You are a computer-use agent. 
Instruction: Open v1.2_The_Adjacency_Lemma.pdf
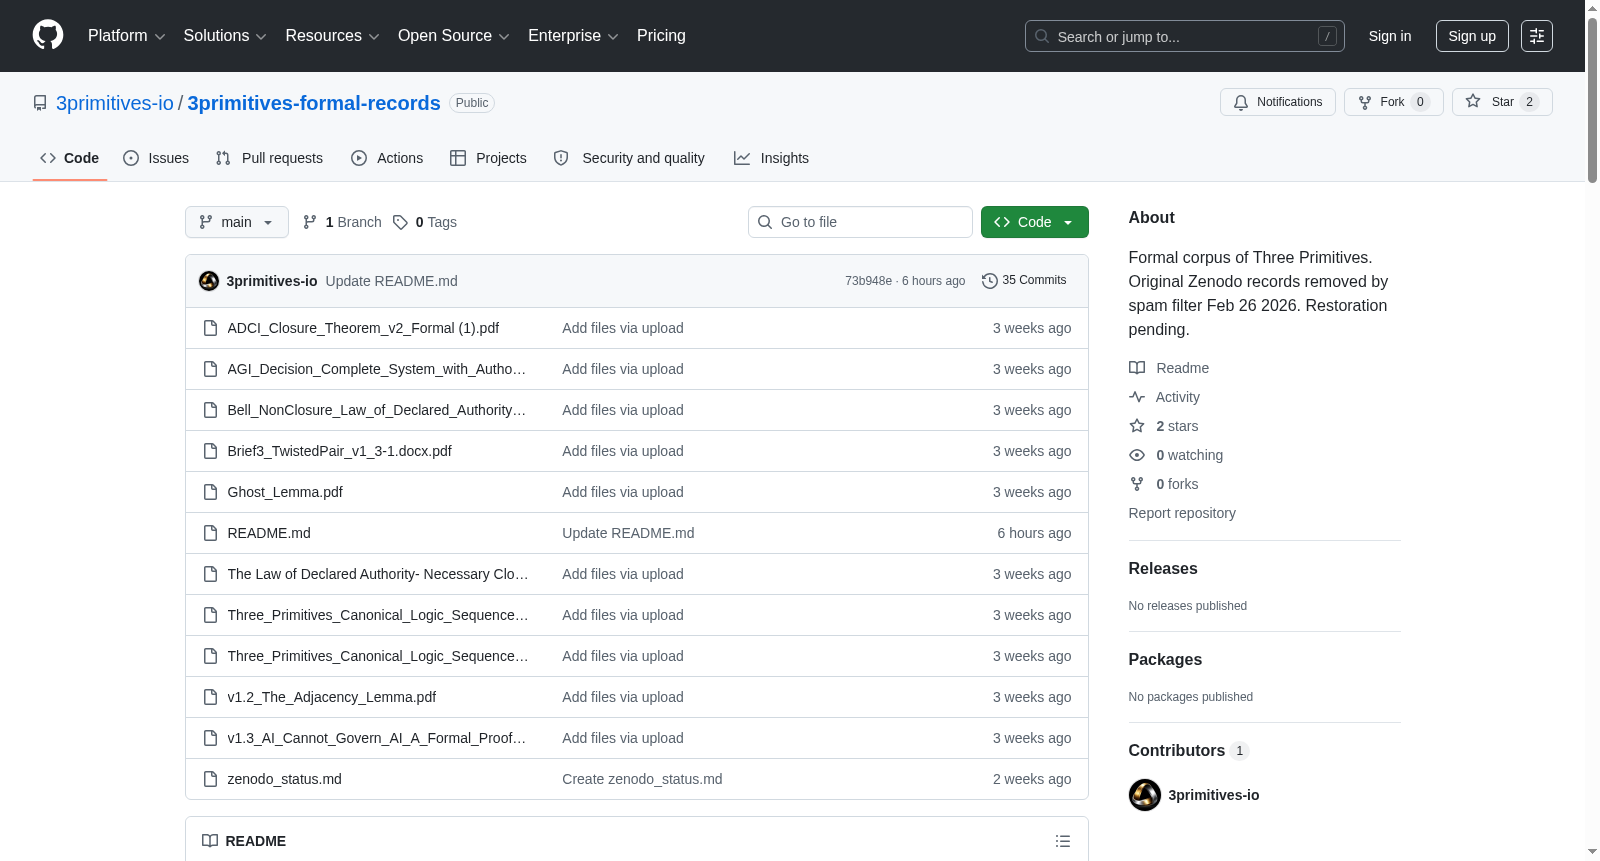point(332,697)
